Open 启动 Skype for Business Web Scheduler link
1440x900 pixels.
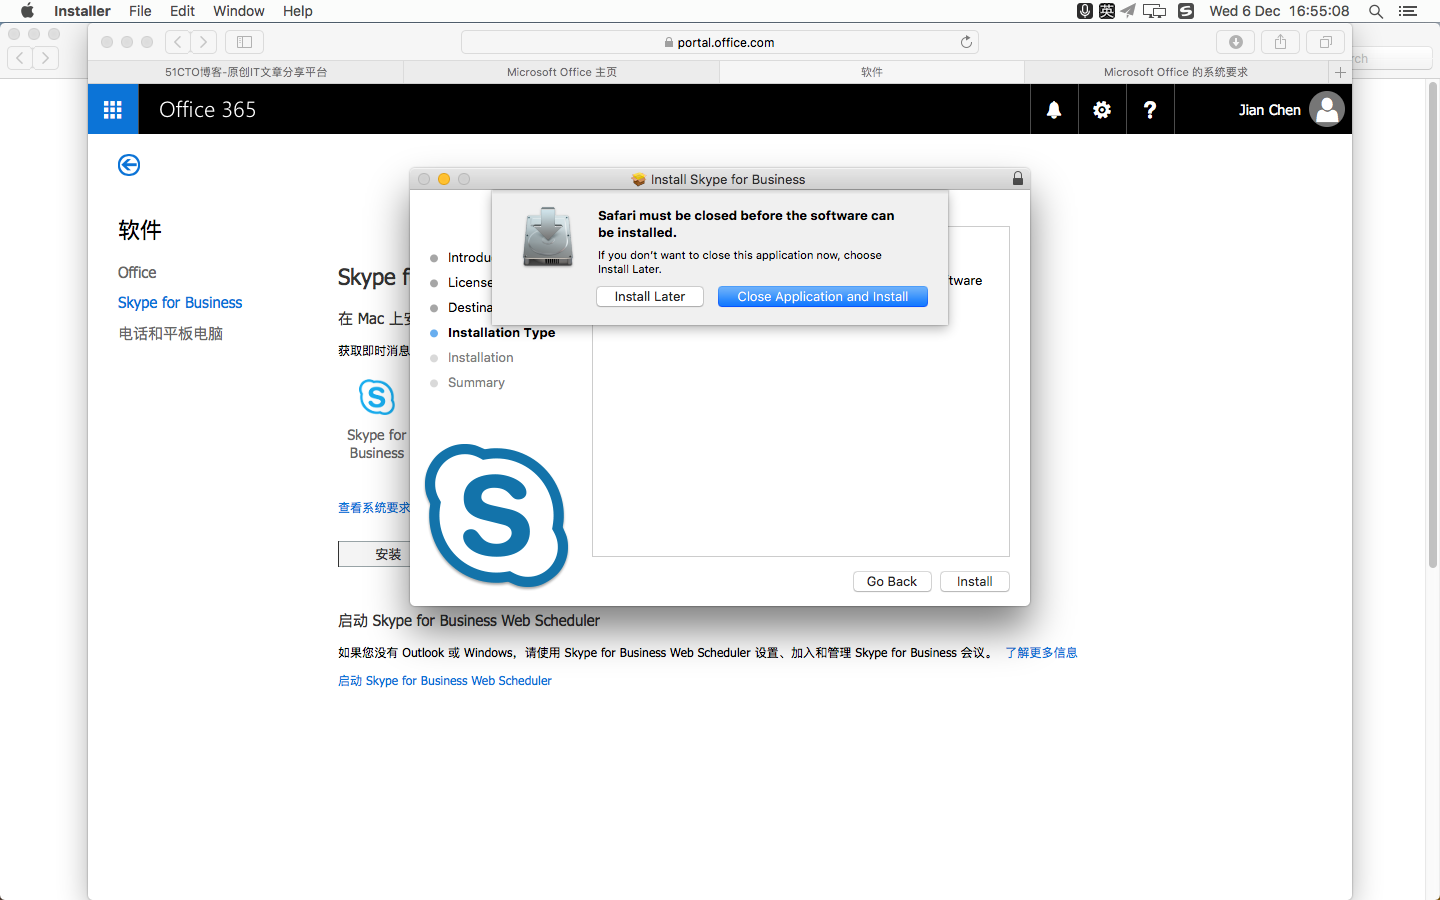click(445, 680)
